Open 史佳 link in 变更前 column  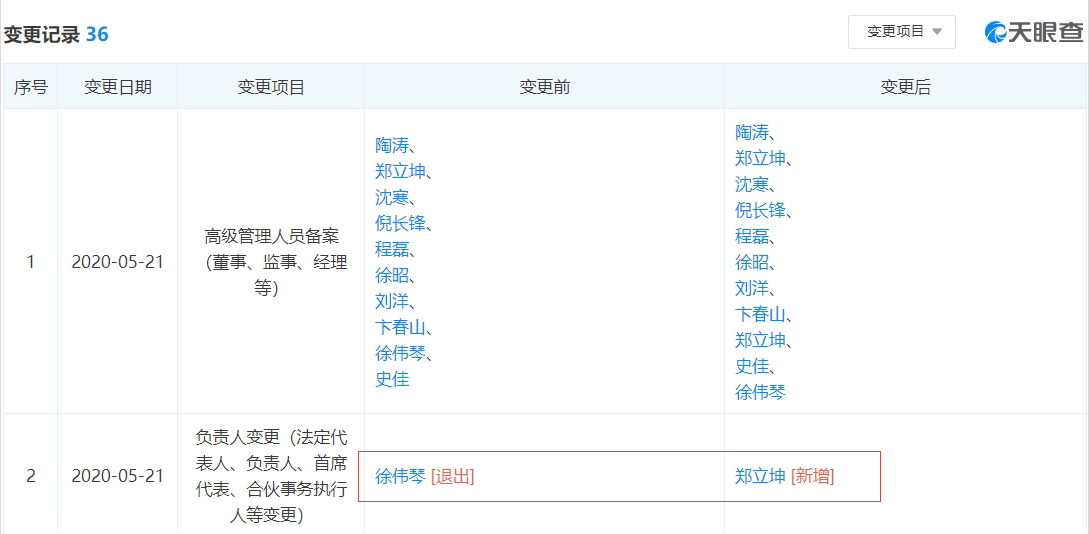(392, 379)
